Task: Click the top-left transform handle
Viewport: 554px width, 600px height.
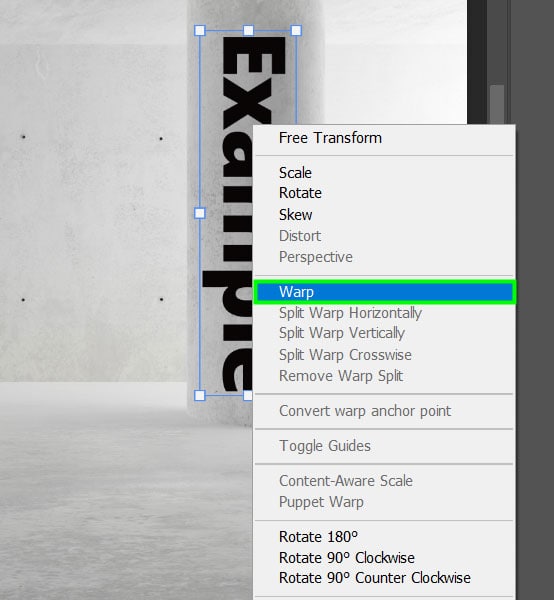Action: click(x=200, y=31)
